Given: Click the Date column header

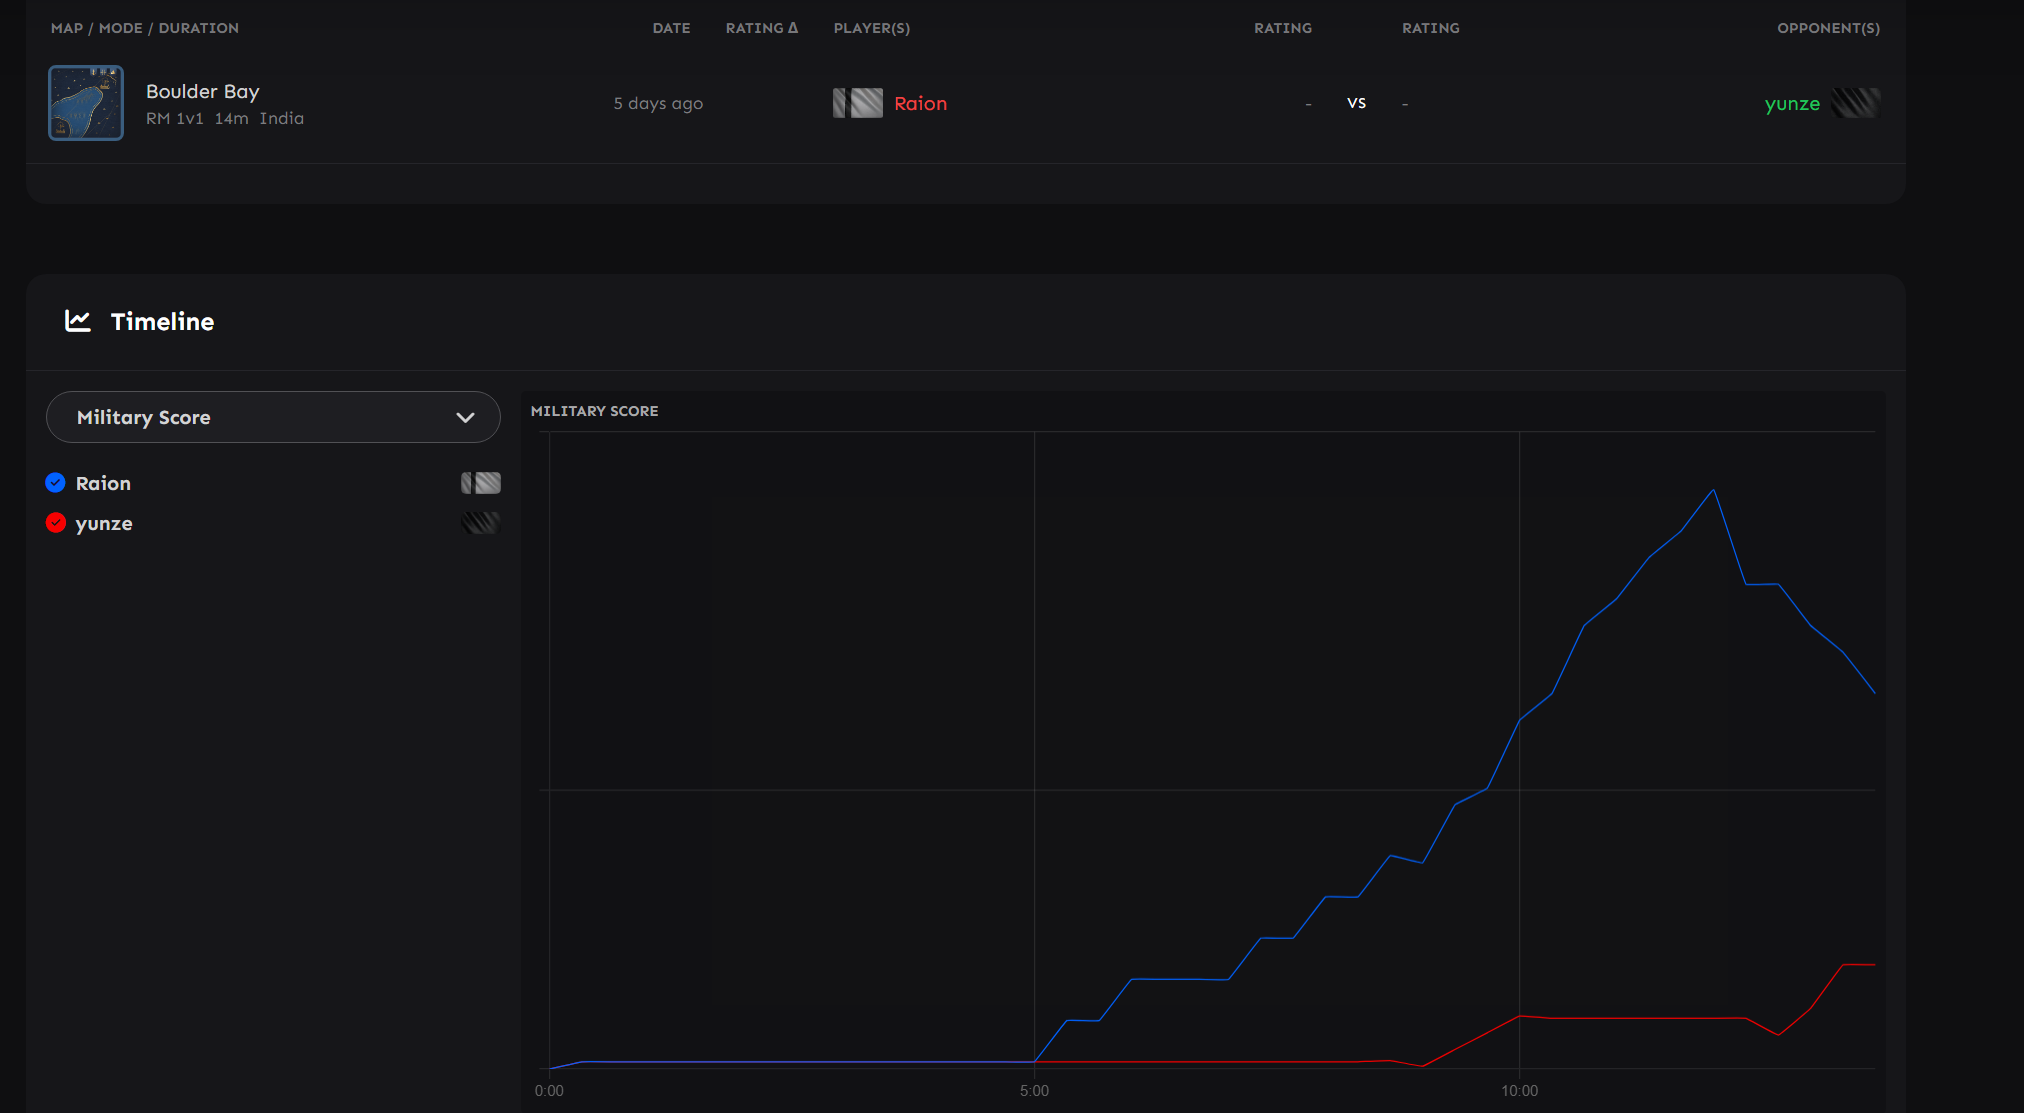Looking at the screenshot, I should click(671, 28).
